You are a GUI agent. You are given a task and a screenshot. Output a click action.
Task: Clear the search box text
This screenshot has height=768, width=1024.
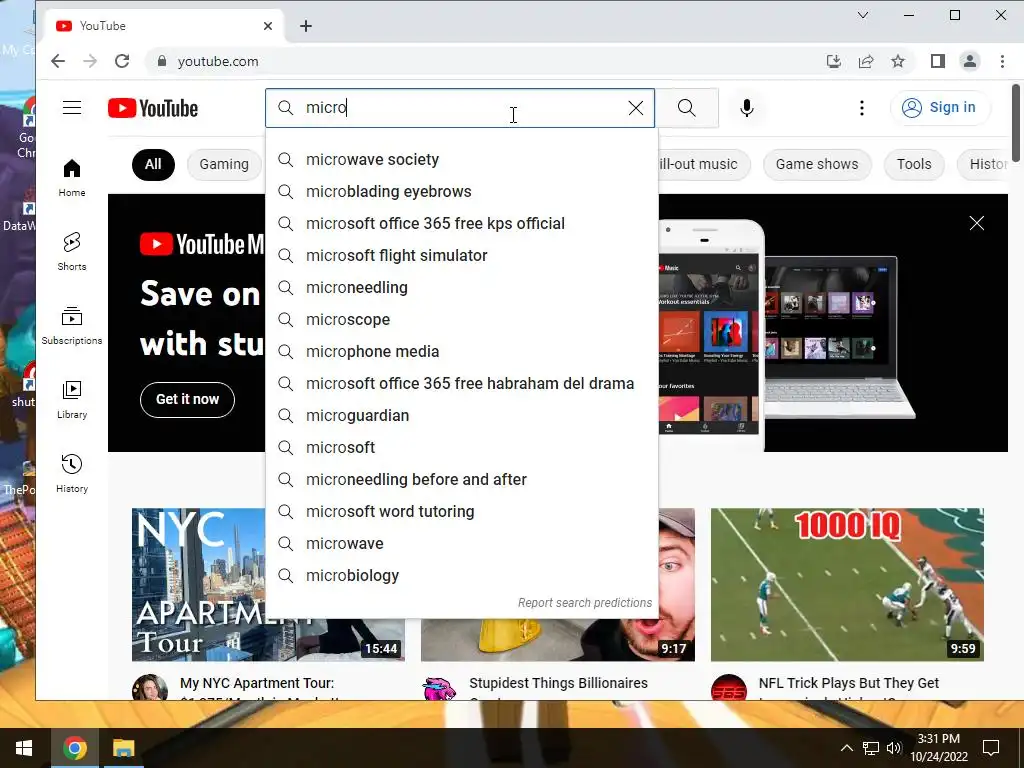click(x=635, y=108)
